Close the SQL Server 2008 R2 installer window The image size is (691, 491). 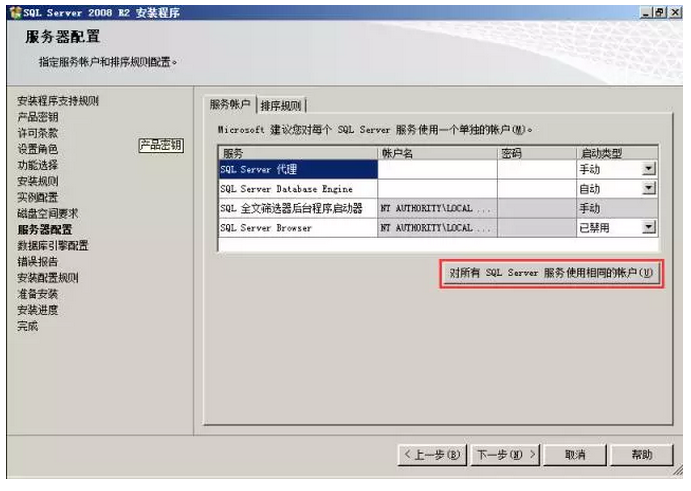click(675, 12)
